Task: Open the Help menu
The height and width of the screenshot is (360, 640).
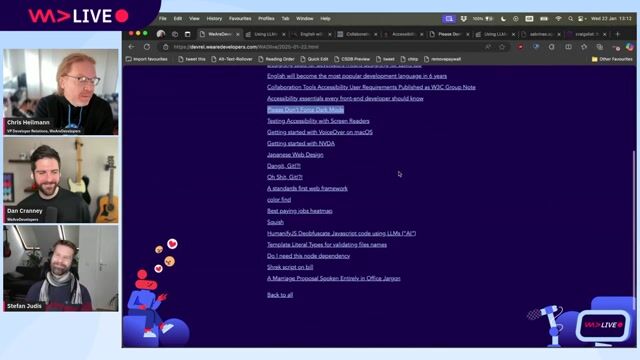Action: click(x=325, y=19)
